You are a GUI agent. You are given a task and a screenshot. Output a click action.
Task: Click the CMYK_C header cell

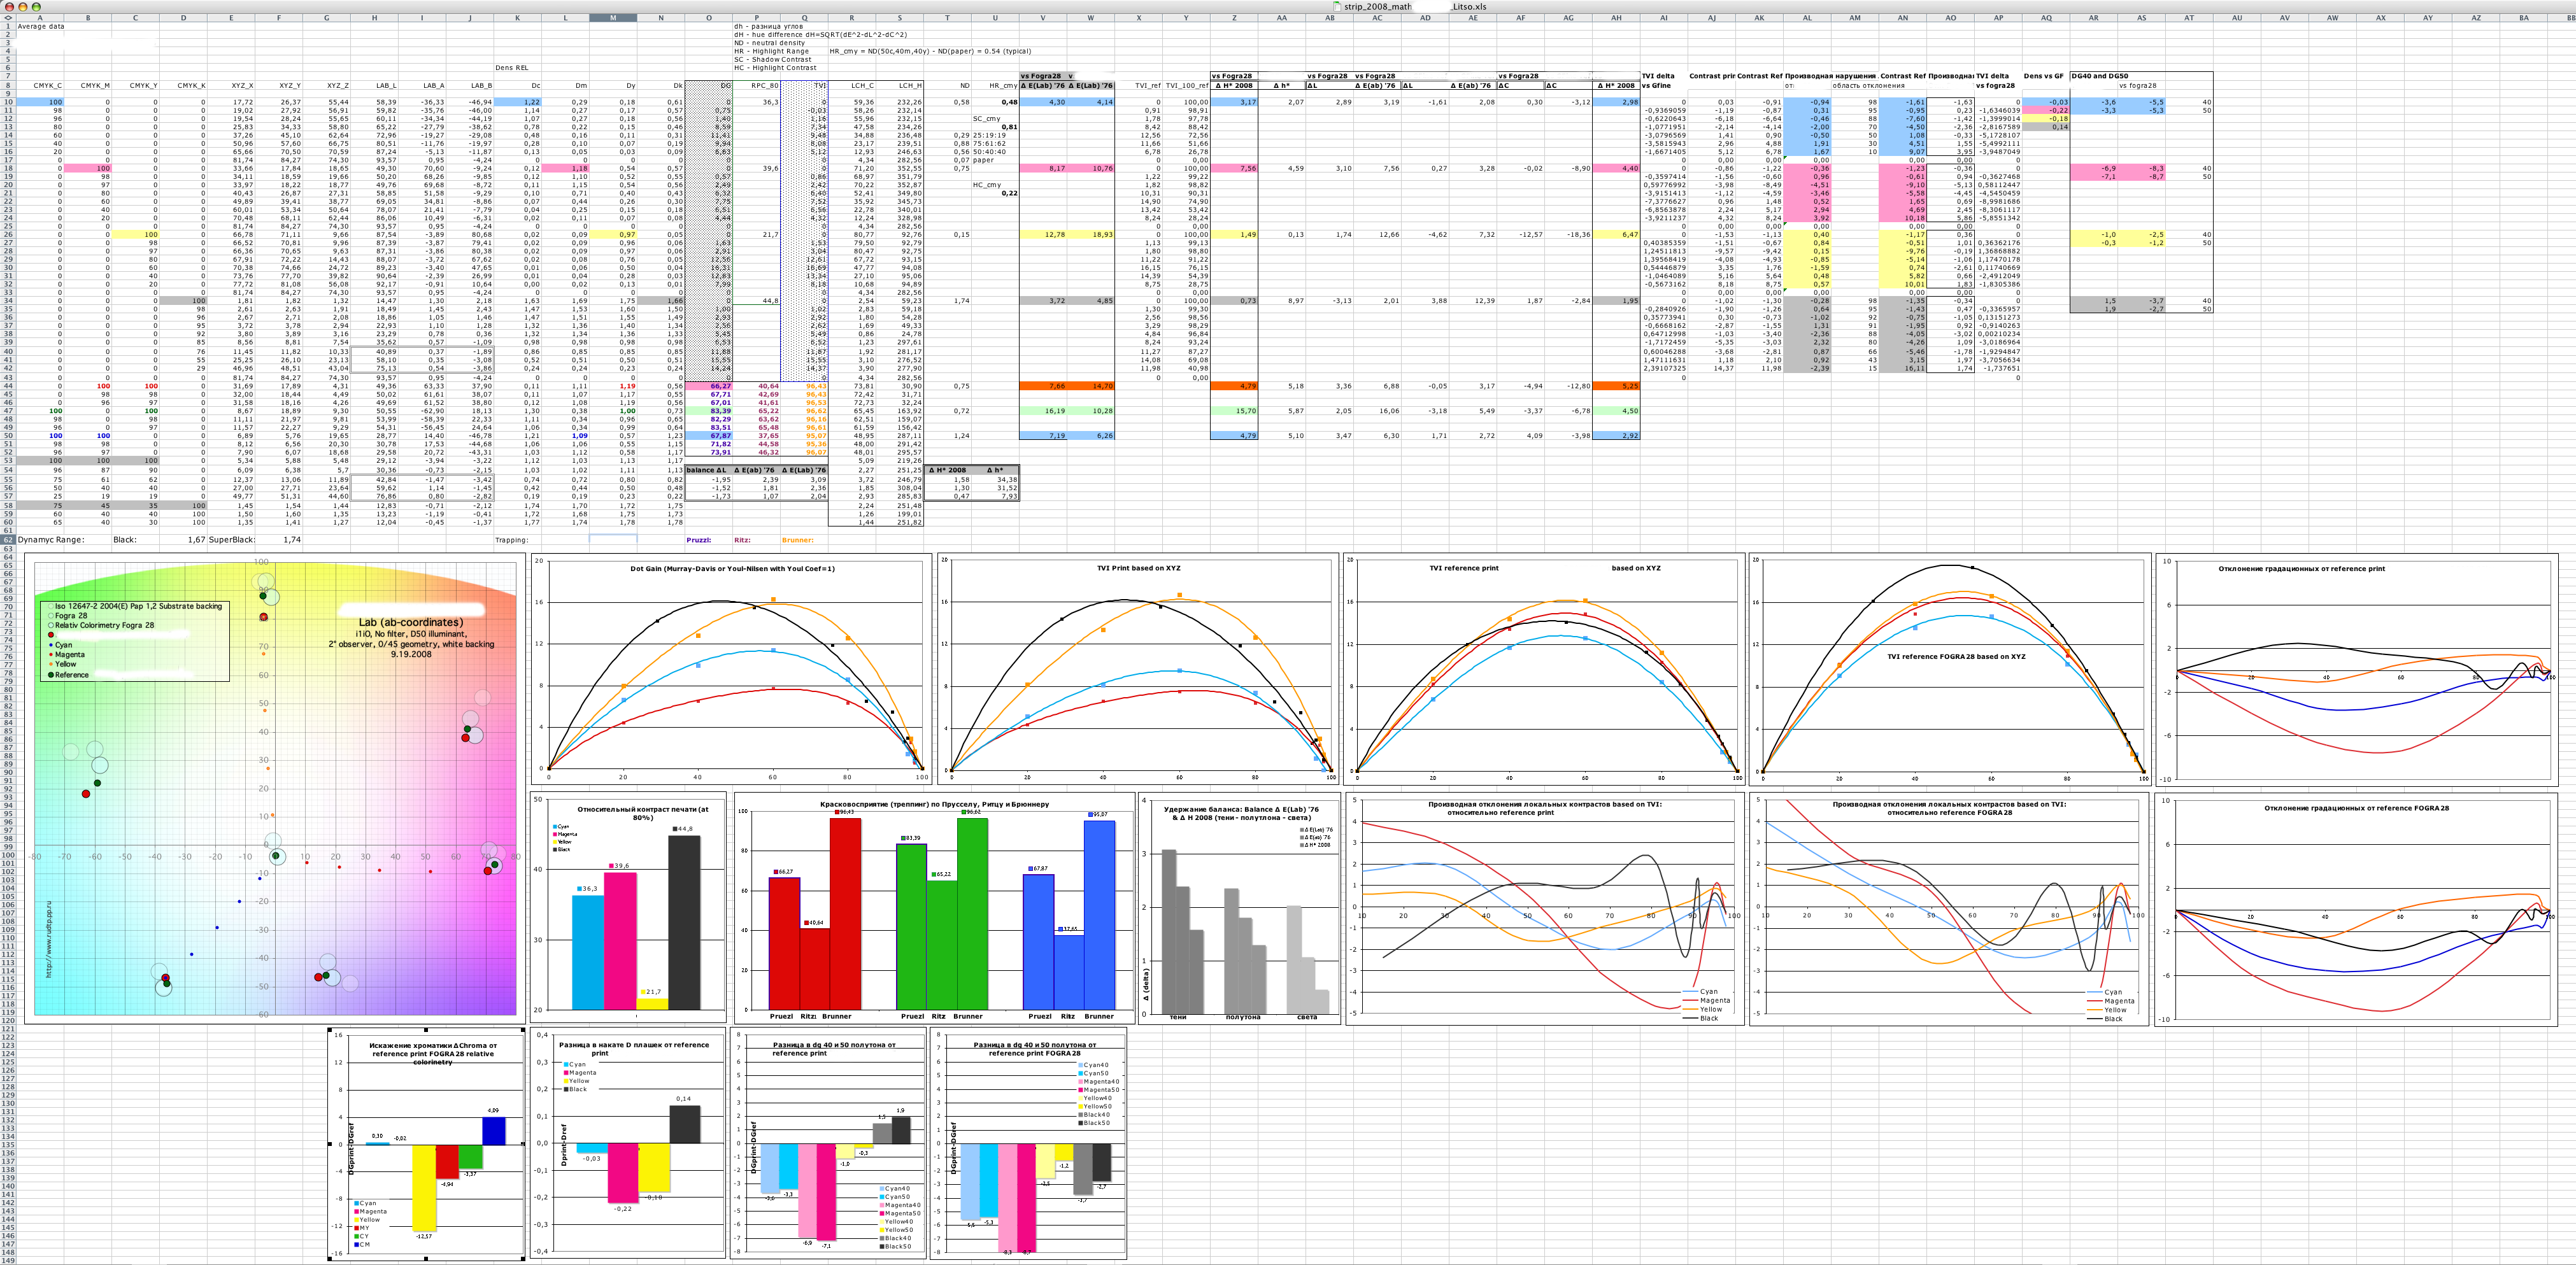(47, 86)
